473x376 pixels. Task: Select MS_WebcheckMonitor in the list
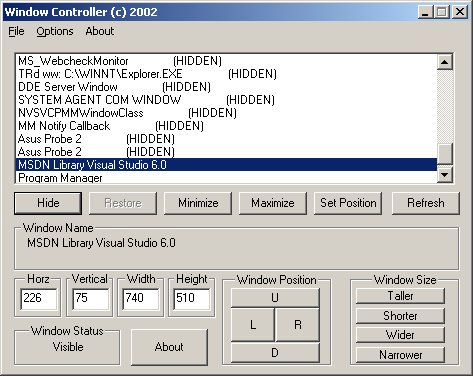tap(226, 61)
